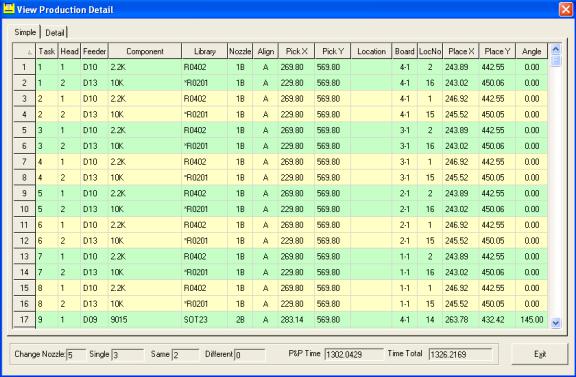
Task: Click the Change Nozzle field
Action: 76,355
